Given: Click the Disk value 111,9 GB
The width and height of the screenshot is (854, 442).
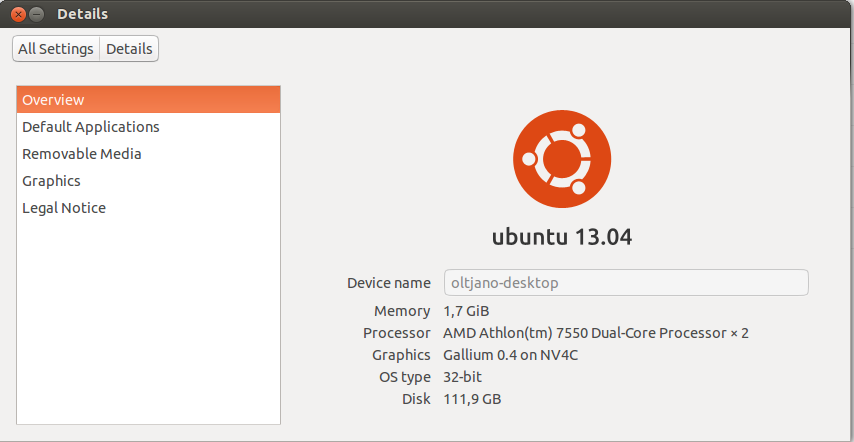Looking at the screenshot, I should (x=472, y=400).
